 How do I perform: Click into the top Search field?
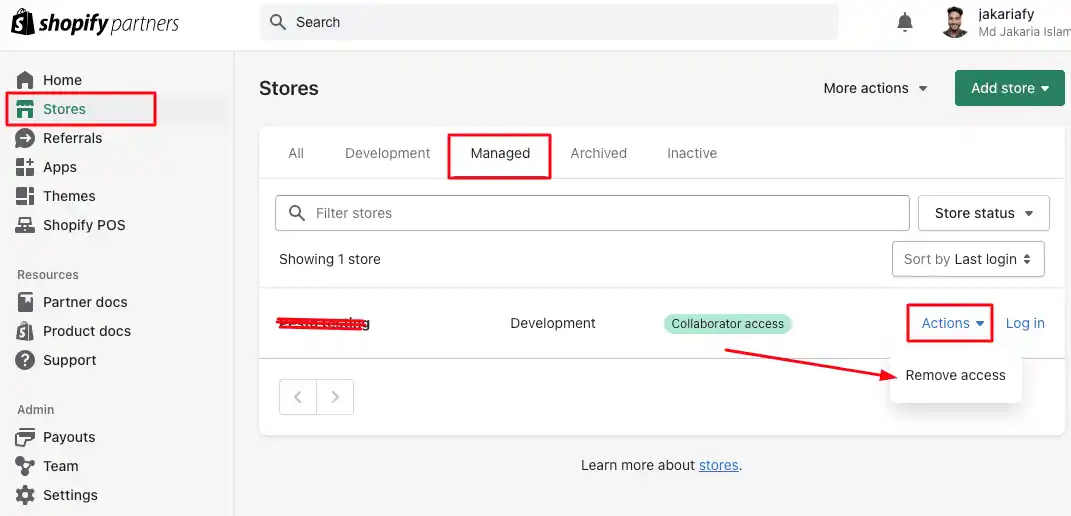(549, 23)
